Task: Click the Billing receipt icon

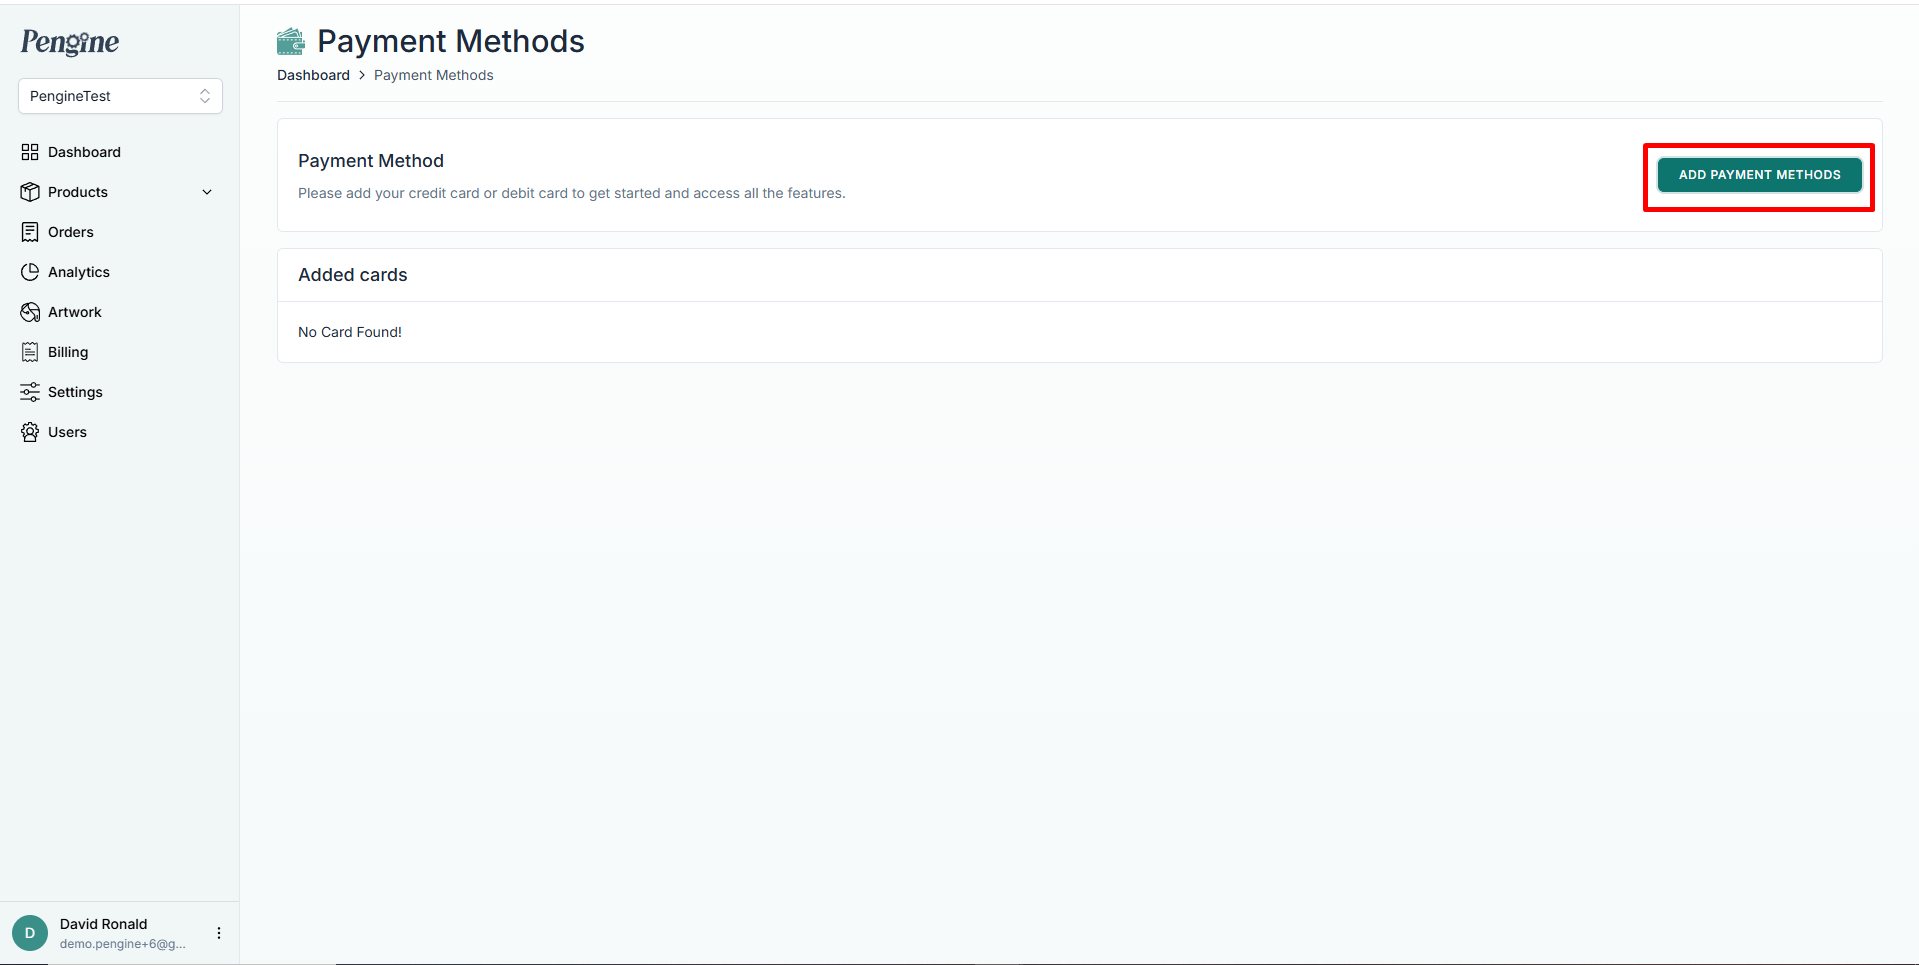Action: pos(29,351)
